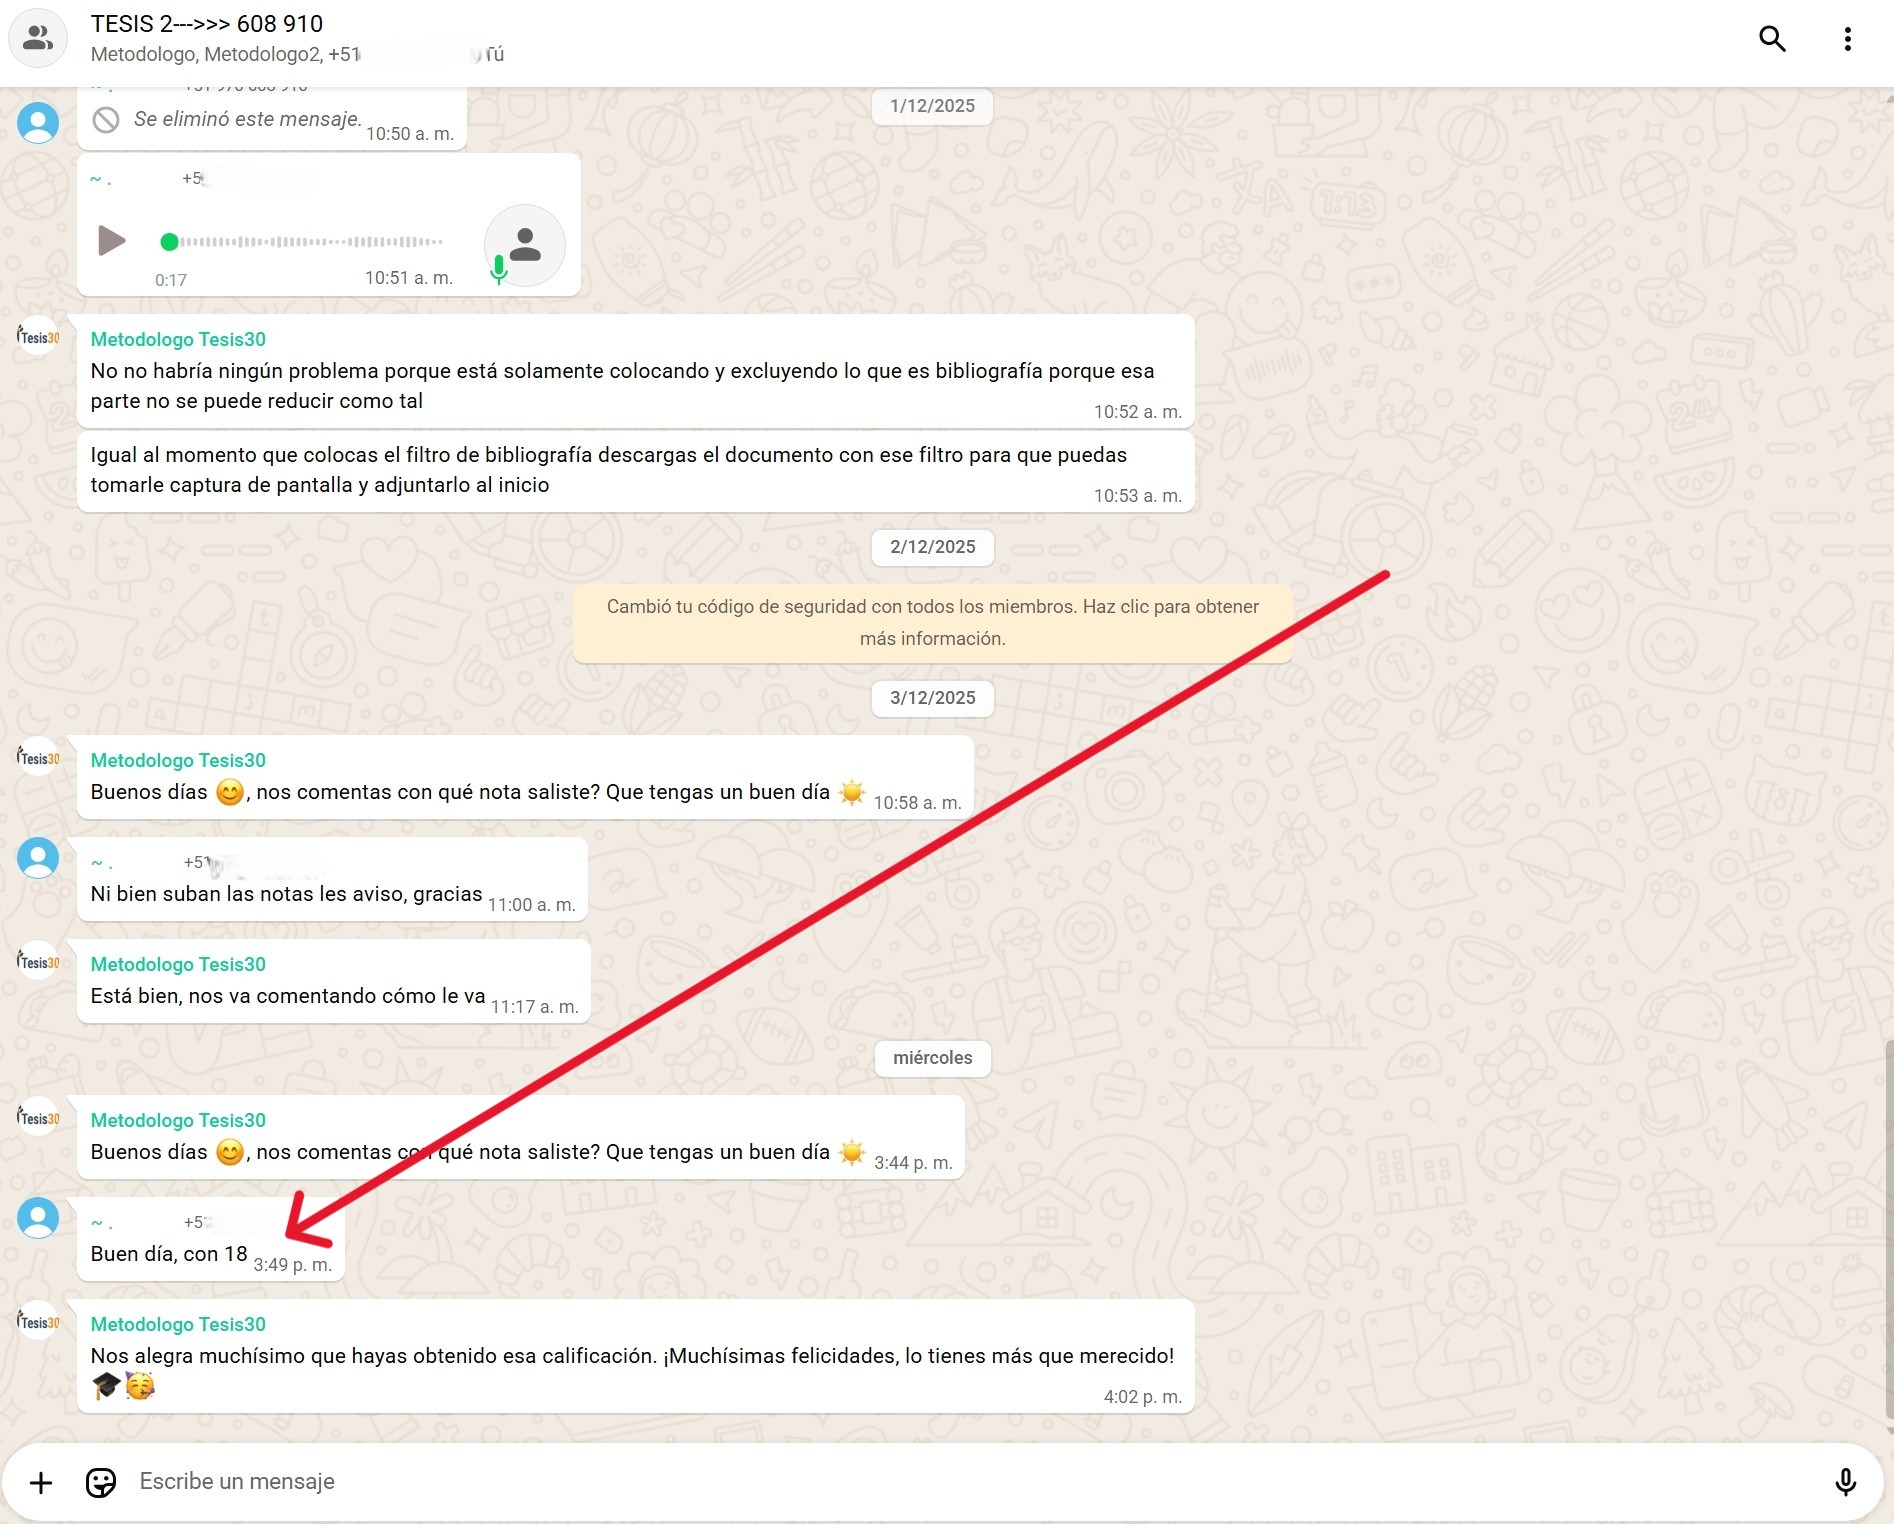Screen dimensions: 1894x1524
Task: Open the attach plus icon
Action: click(41, 1482)
